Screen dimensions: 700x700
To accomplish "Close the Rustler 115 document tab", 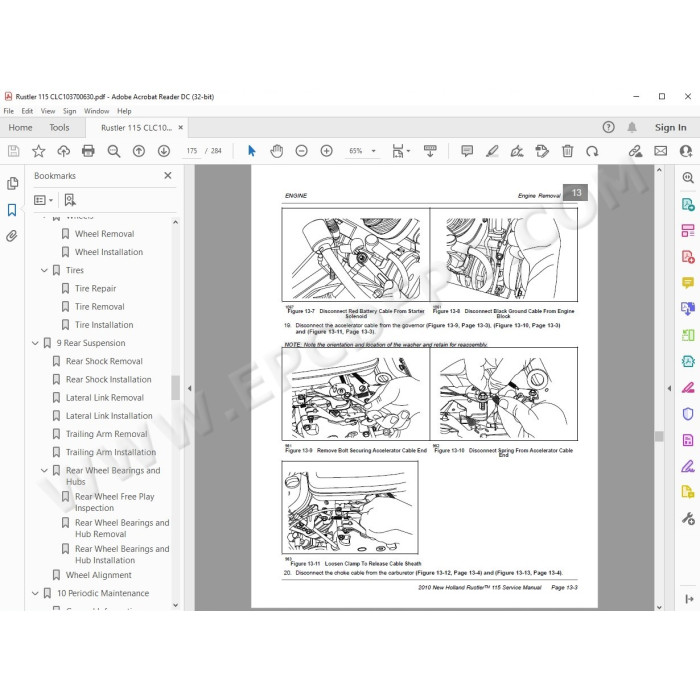I will coord(180,128).
